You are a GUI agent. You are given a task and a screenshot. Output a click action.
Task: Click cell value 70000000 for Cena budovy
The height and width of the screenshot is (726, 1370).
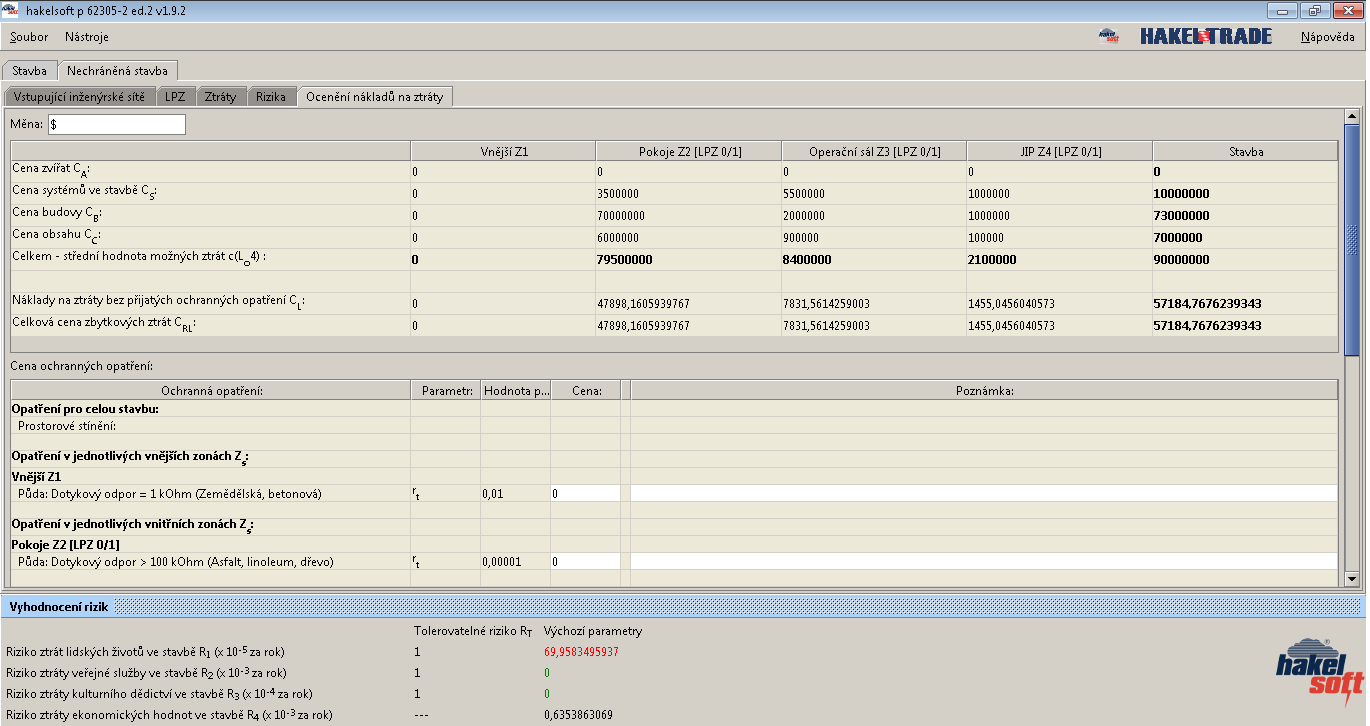coord(621,216)
